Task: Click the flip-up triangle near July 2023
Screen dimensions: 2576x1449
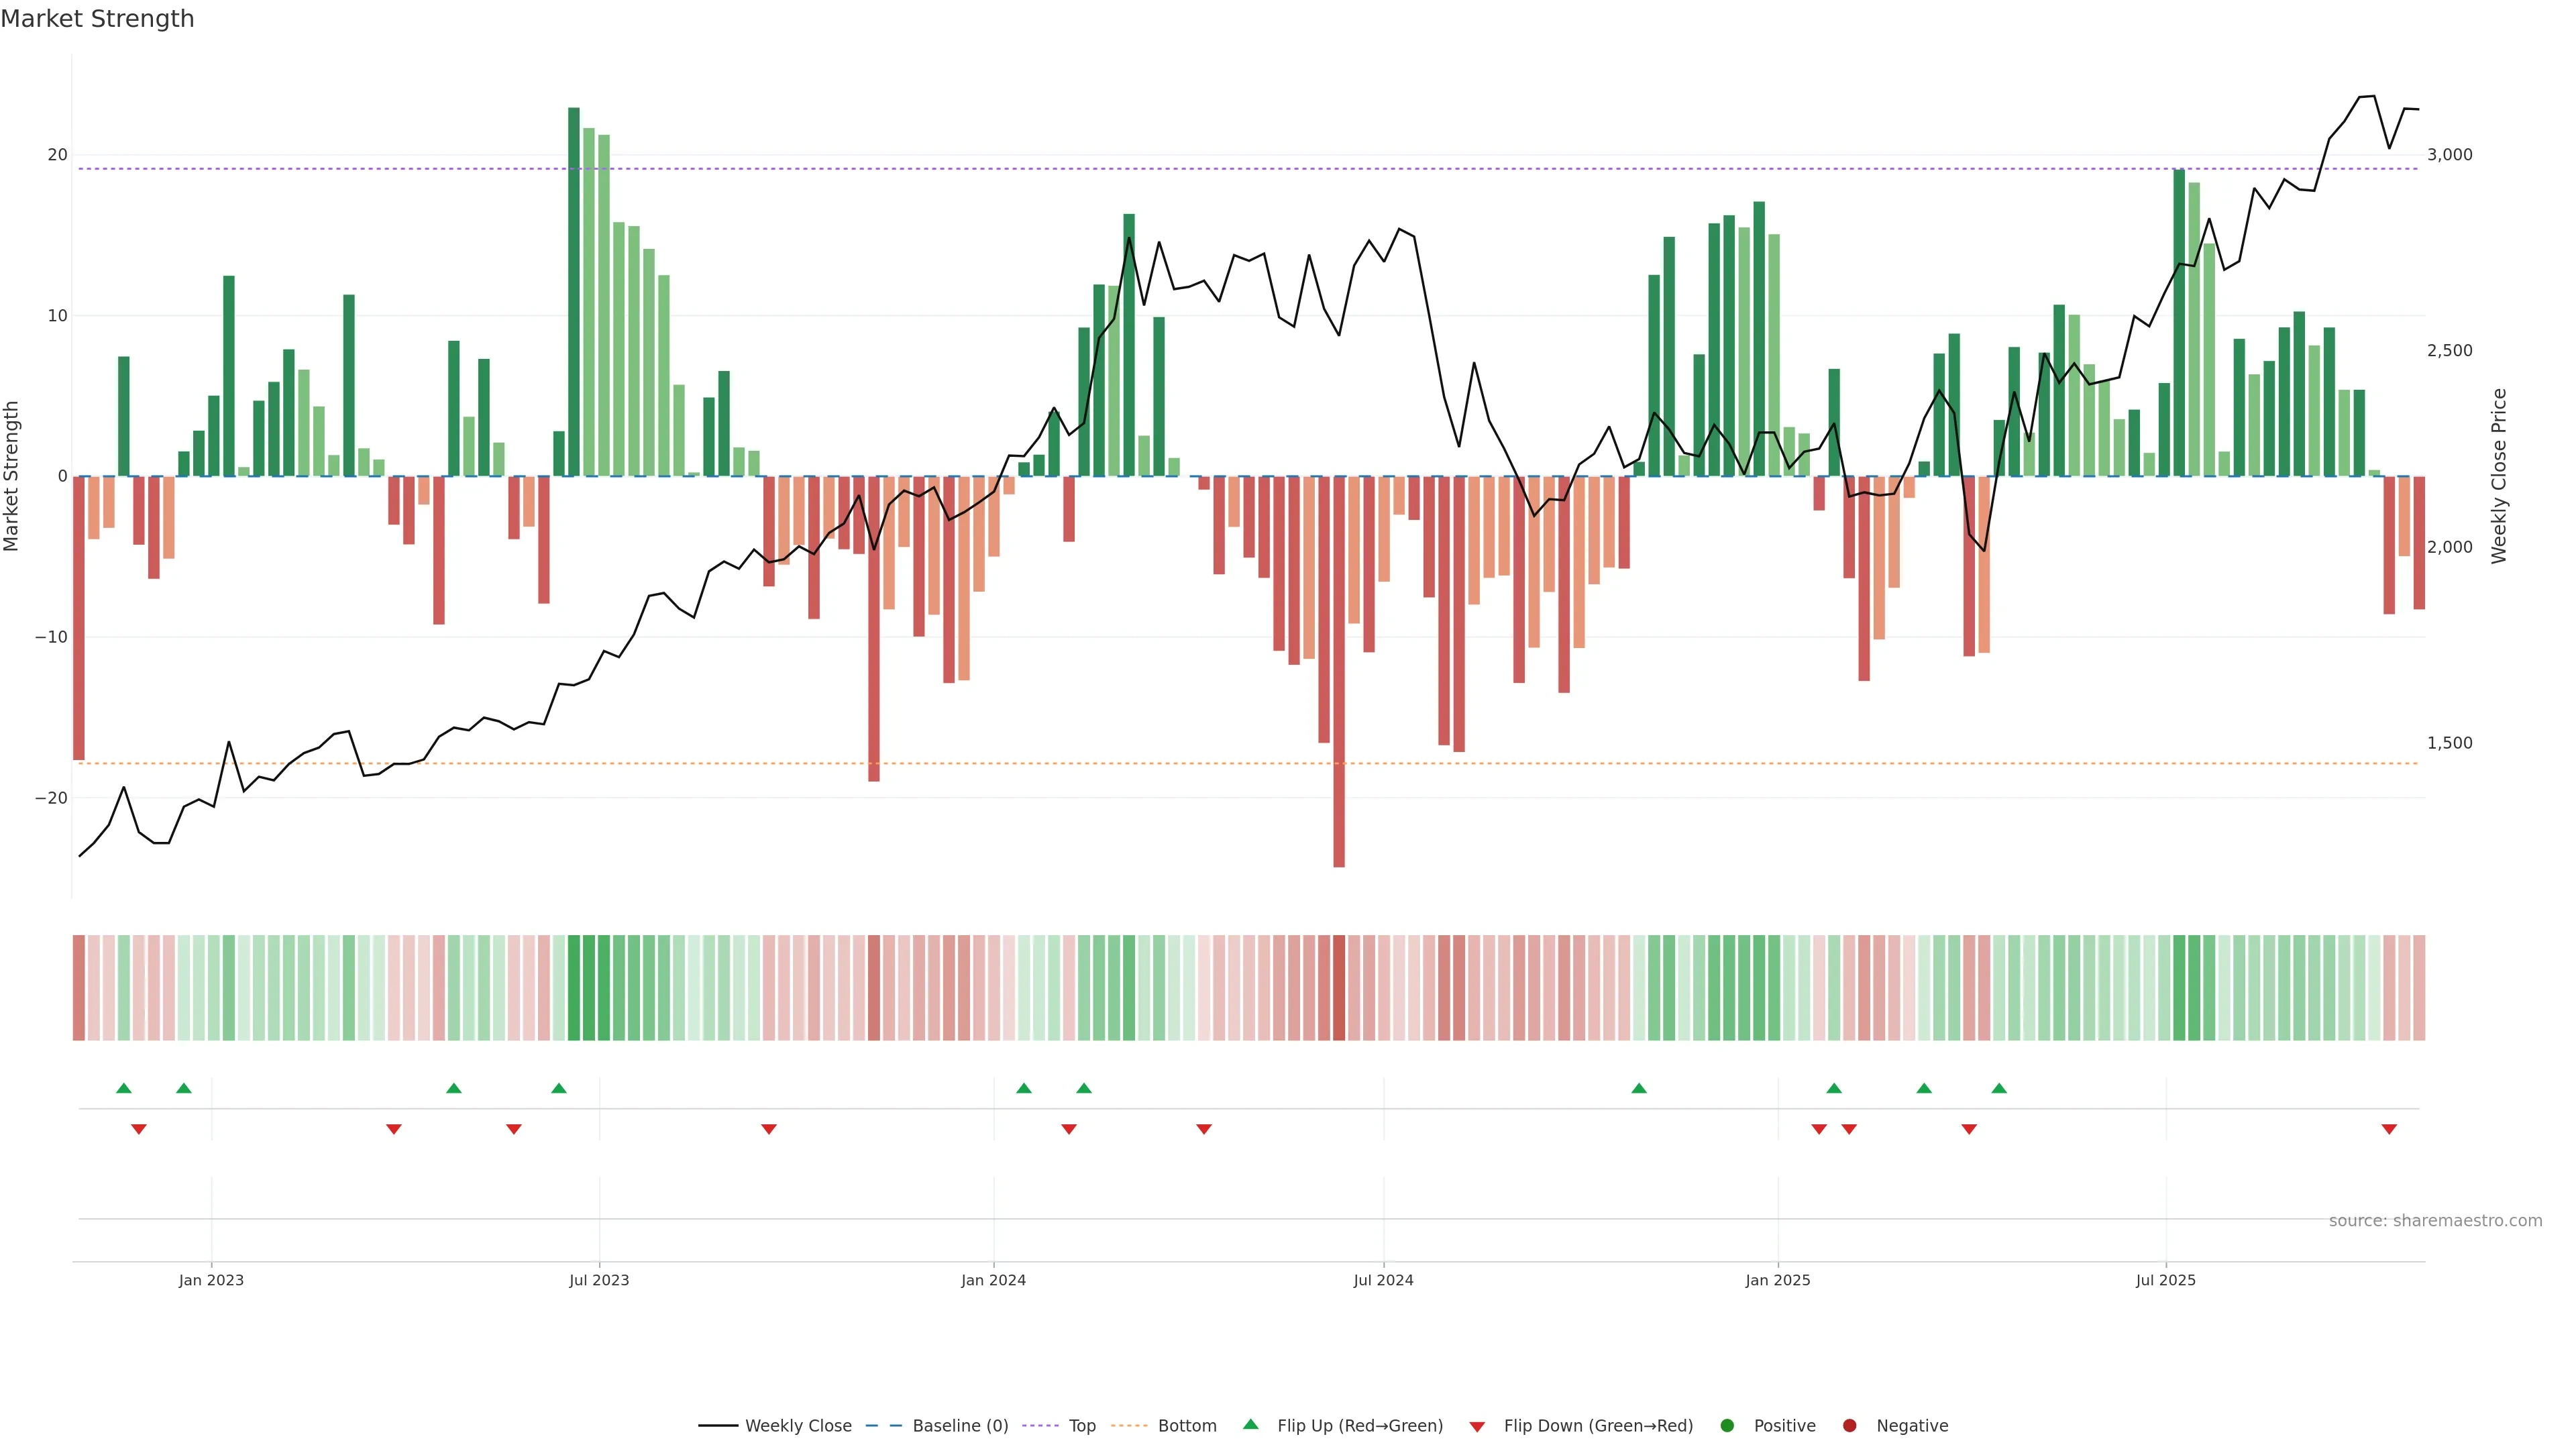Action: click(559, 1088)
